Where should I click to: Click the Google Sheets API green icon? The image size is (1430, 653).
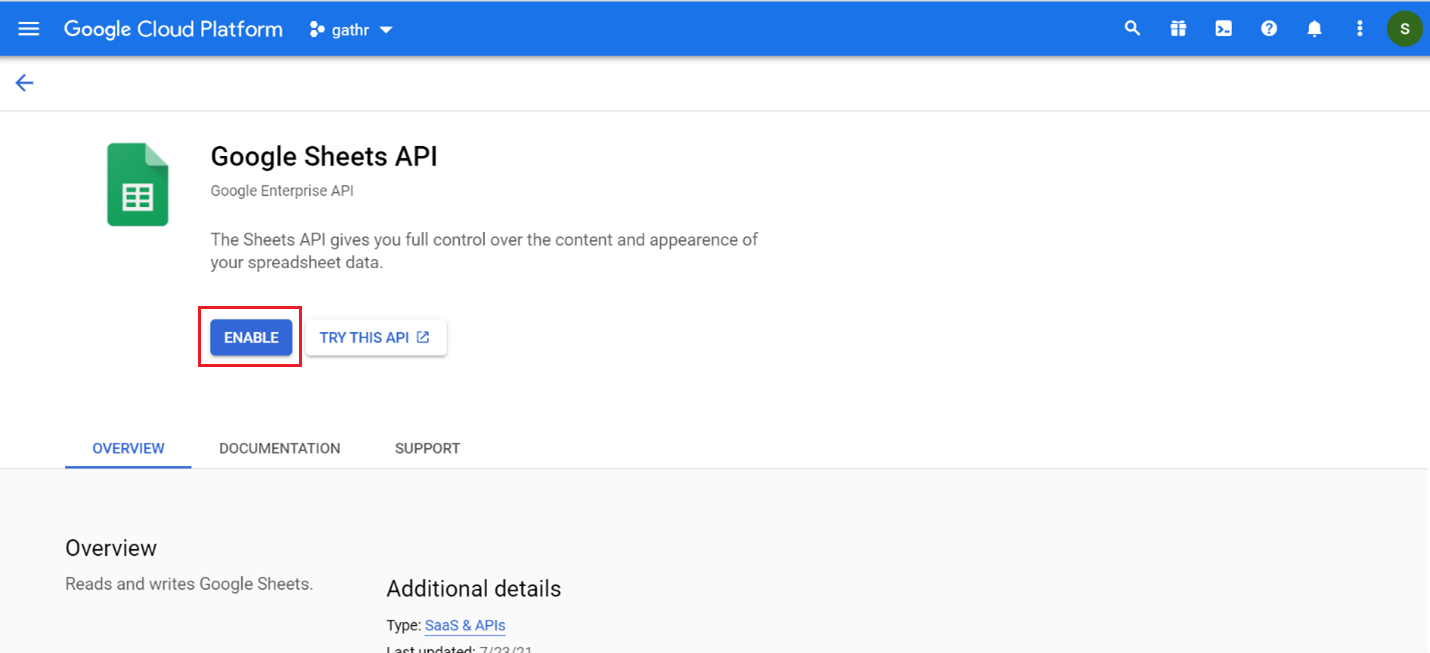(x=137, y=184)
